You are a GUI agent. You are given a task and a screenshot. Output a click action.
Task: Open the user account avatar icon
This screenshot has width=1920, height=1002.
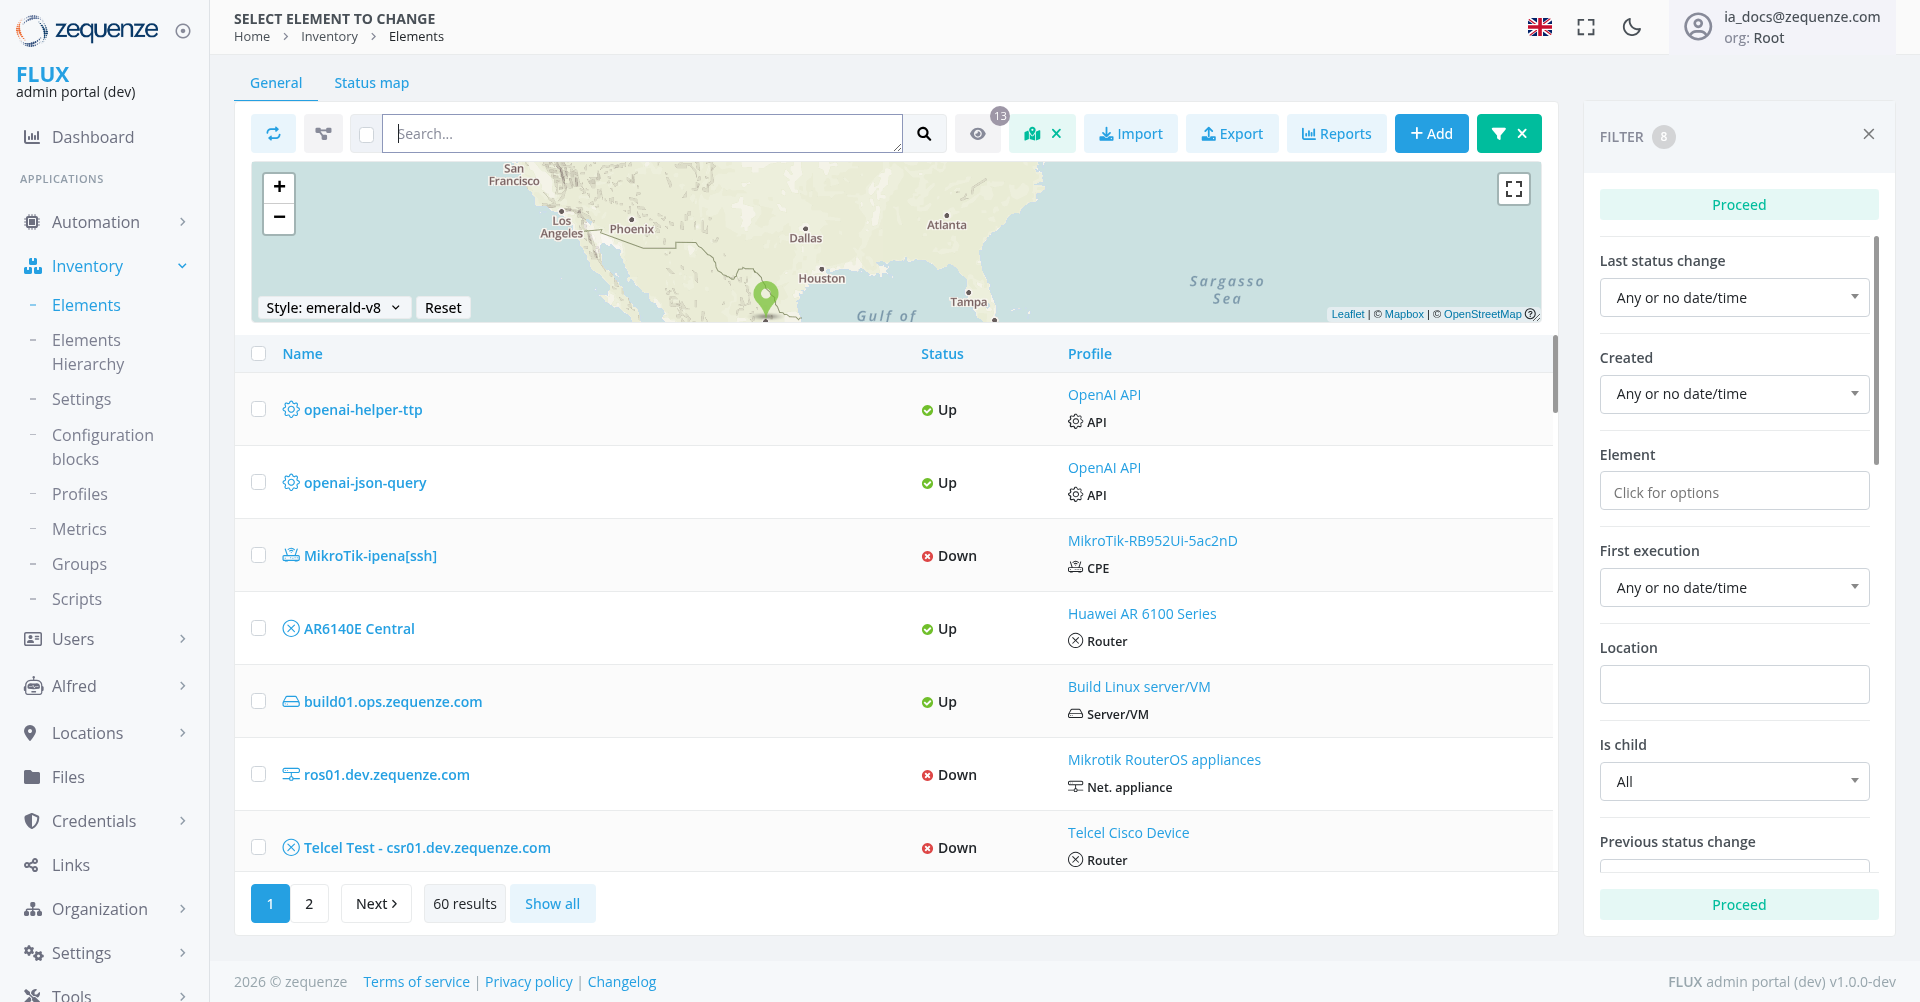pos(1698,27)
